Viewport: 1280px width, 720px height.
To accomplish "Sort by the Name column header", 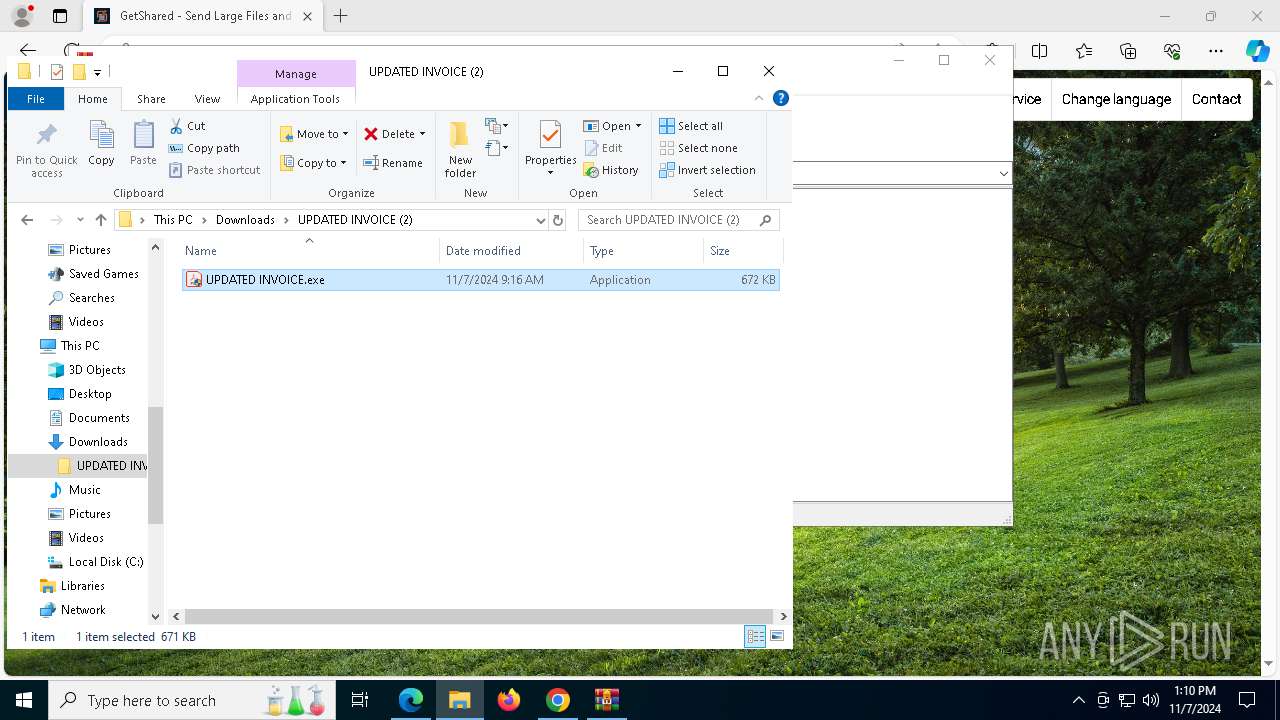I will tap(309, 251).
